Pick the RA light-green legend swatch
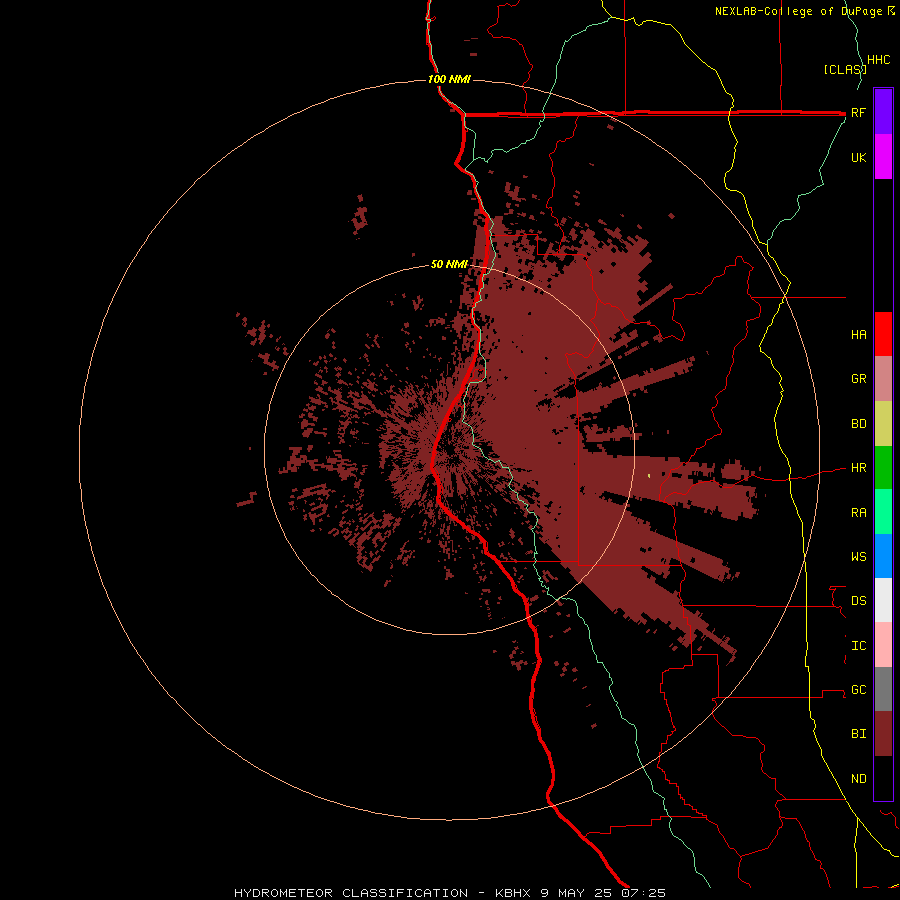 tap(883, 512)
